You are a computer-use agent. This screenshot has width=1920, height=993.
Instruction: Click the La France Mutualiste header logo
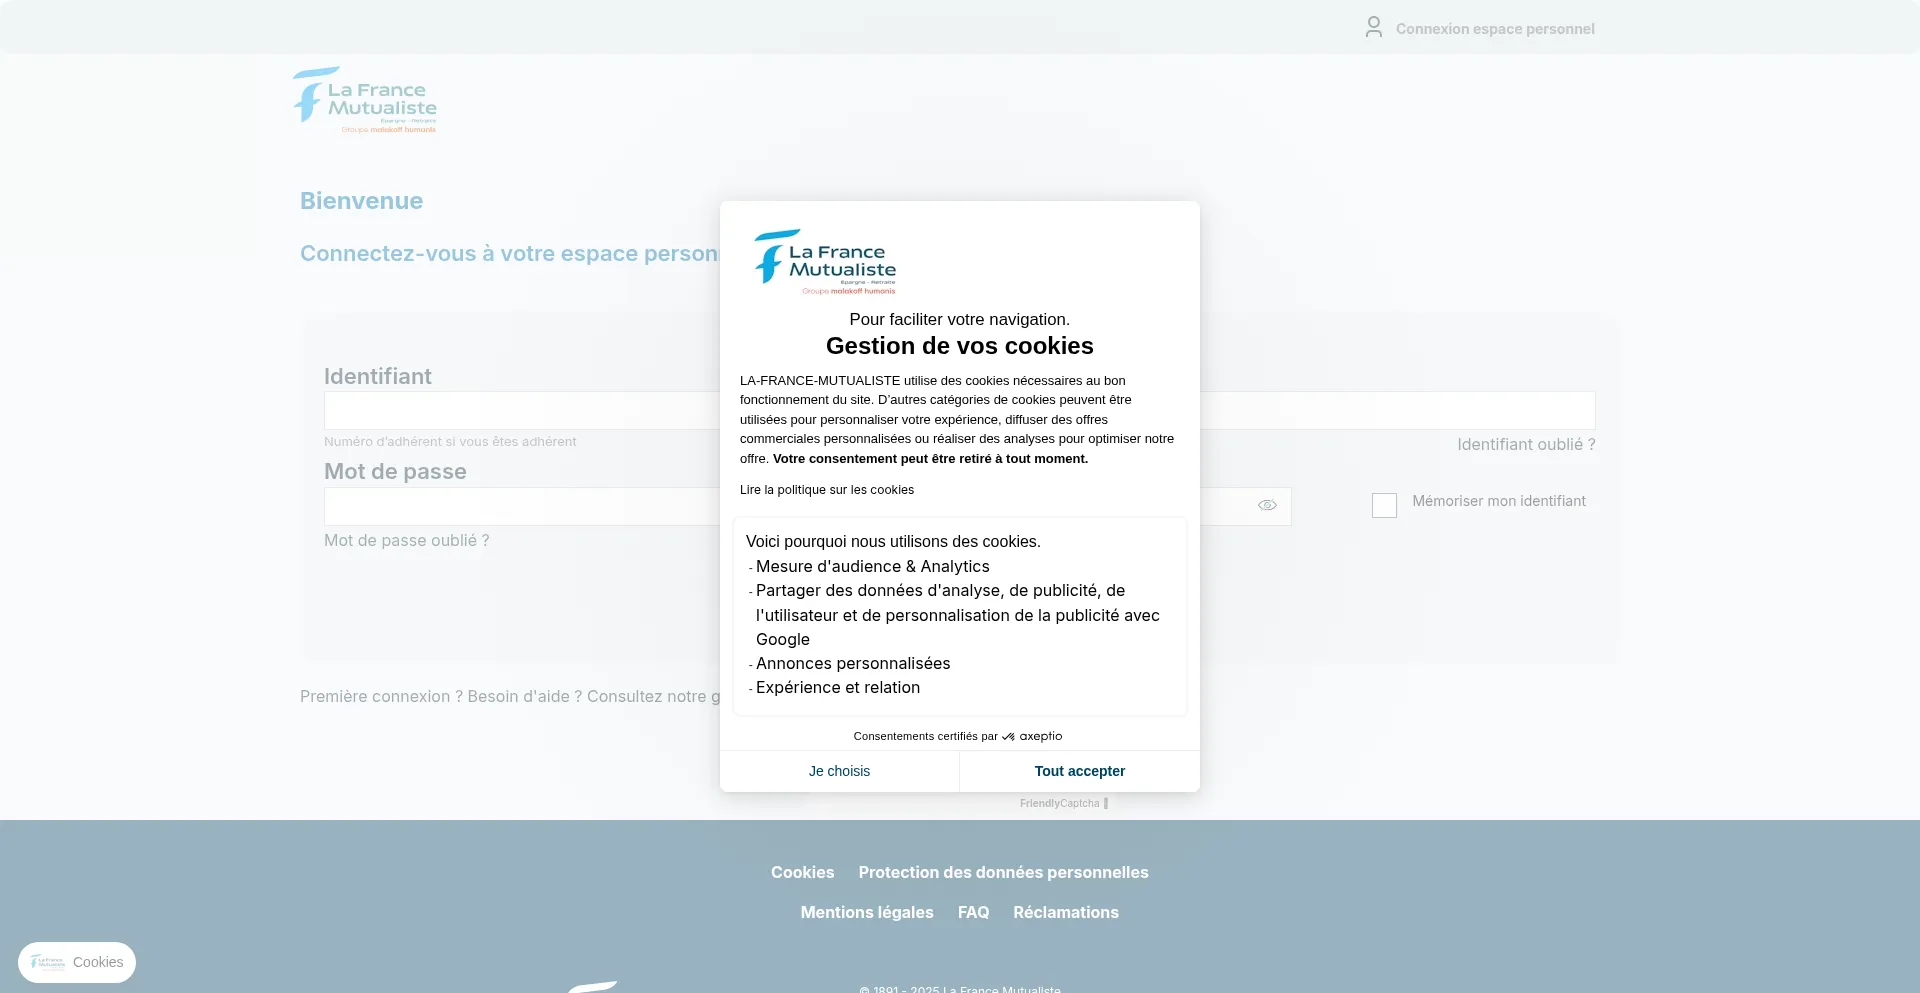(365, 101)
